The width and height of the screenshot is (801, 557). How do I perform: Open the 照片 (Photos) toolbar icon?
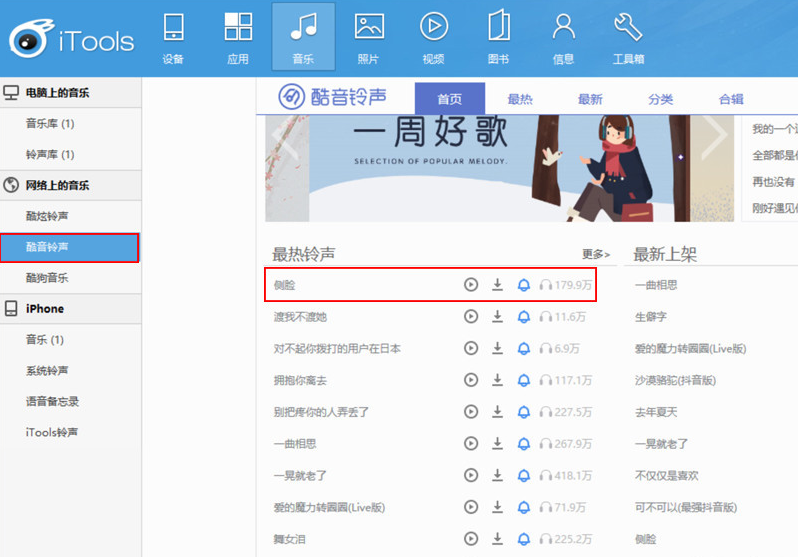pyautogui.click(x=369, y=37)
